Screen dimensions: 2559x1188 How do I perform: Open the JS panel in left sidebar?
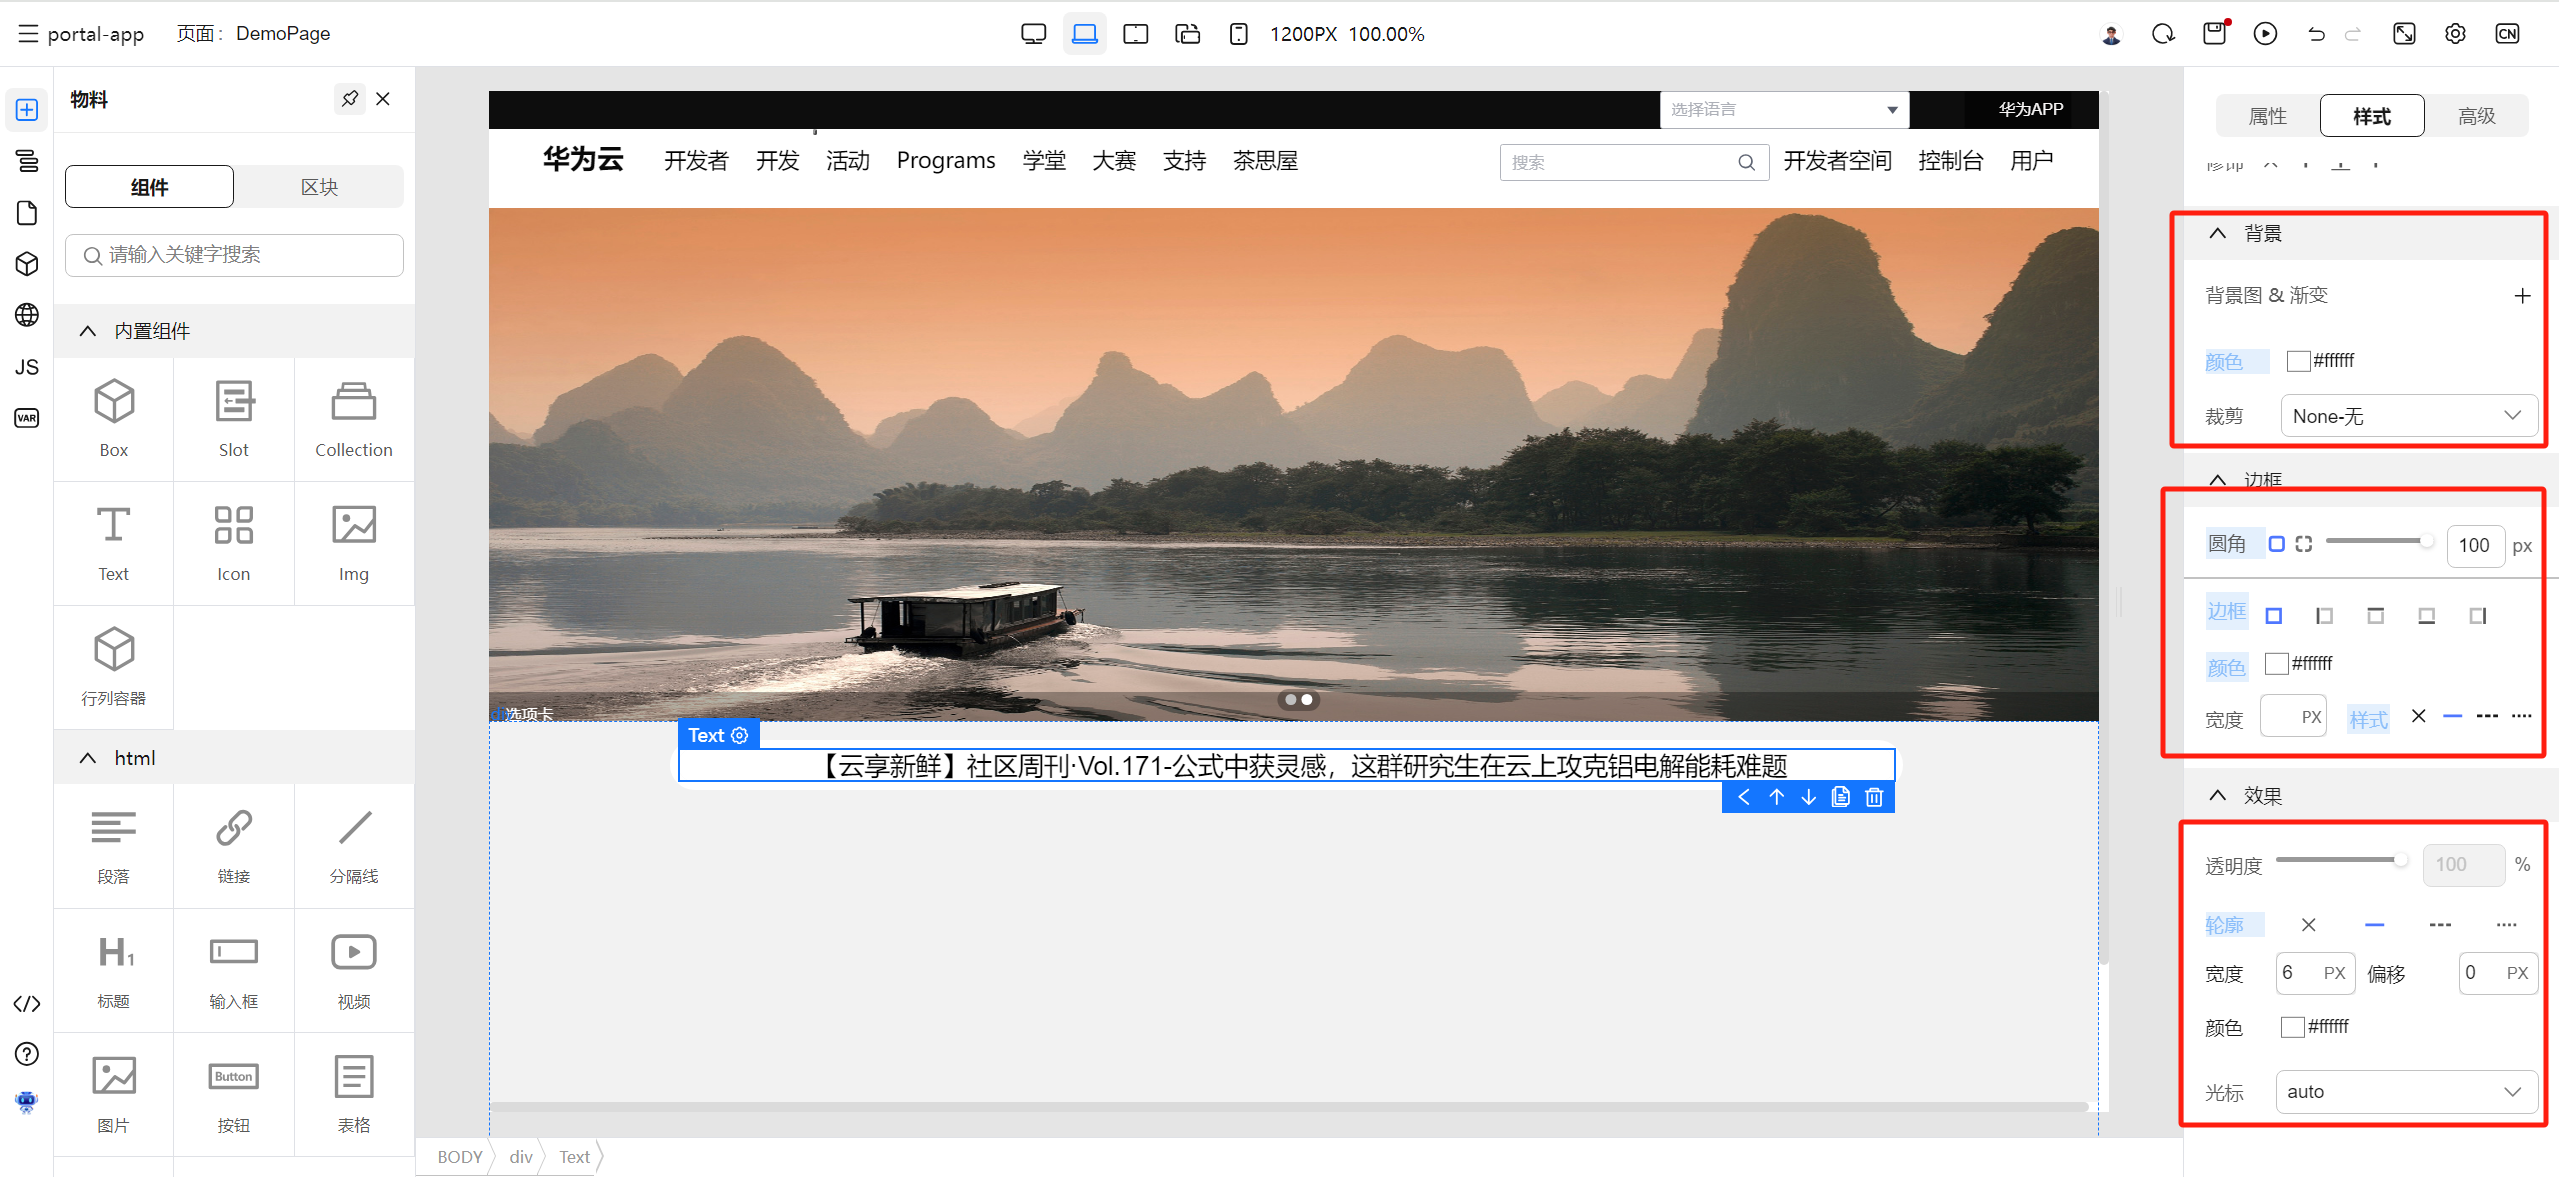27,367
